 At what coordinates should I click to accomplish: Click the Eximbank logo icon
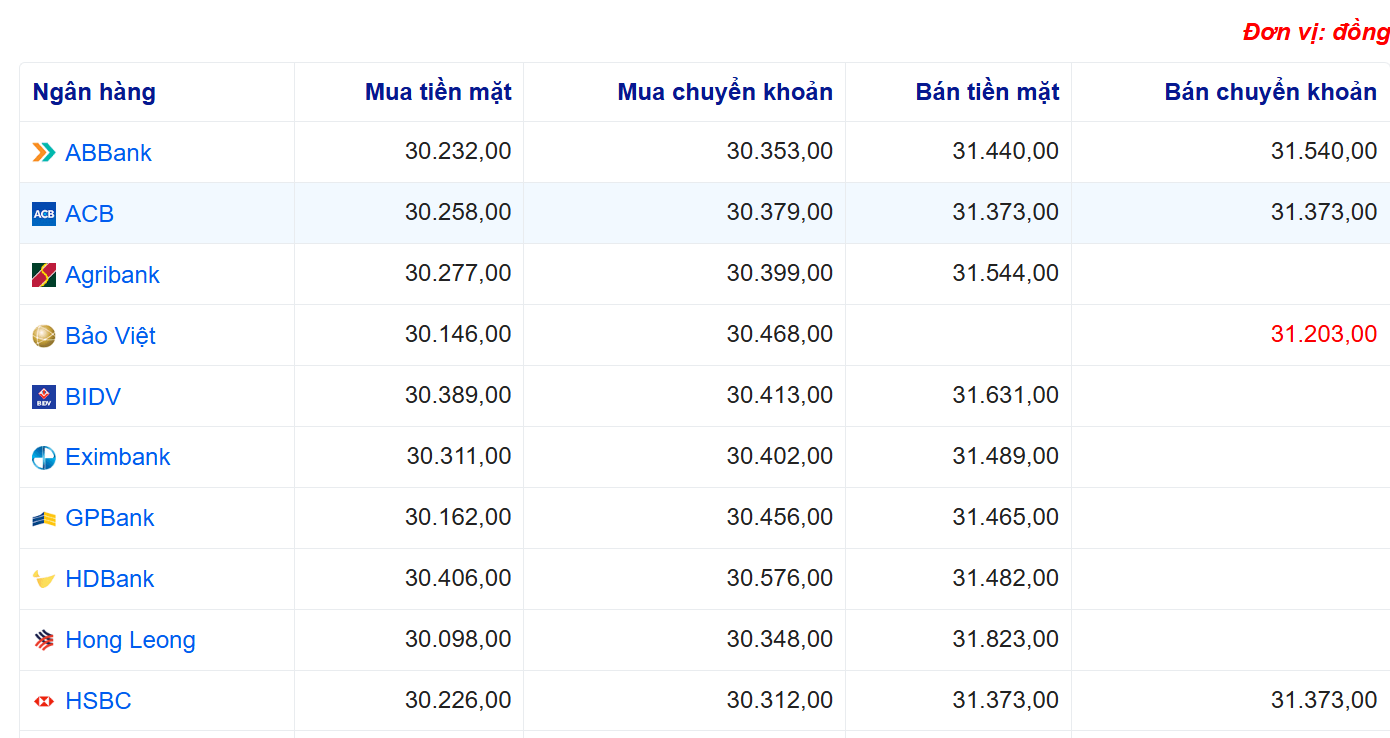pyautogui.click(x=44, y=458)
